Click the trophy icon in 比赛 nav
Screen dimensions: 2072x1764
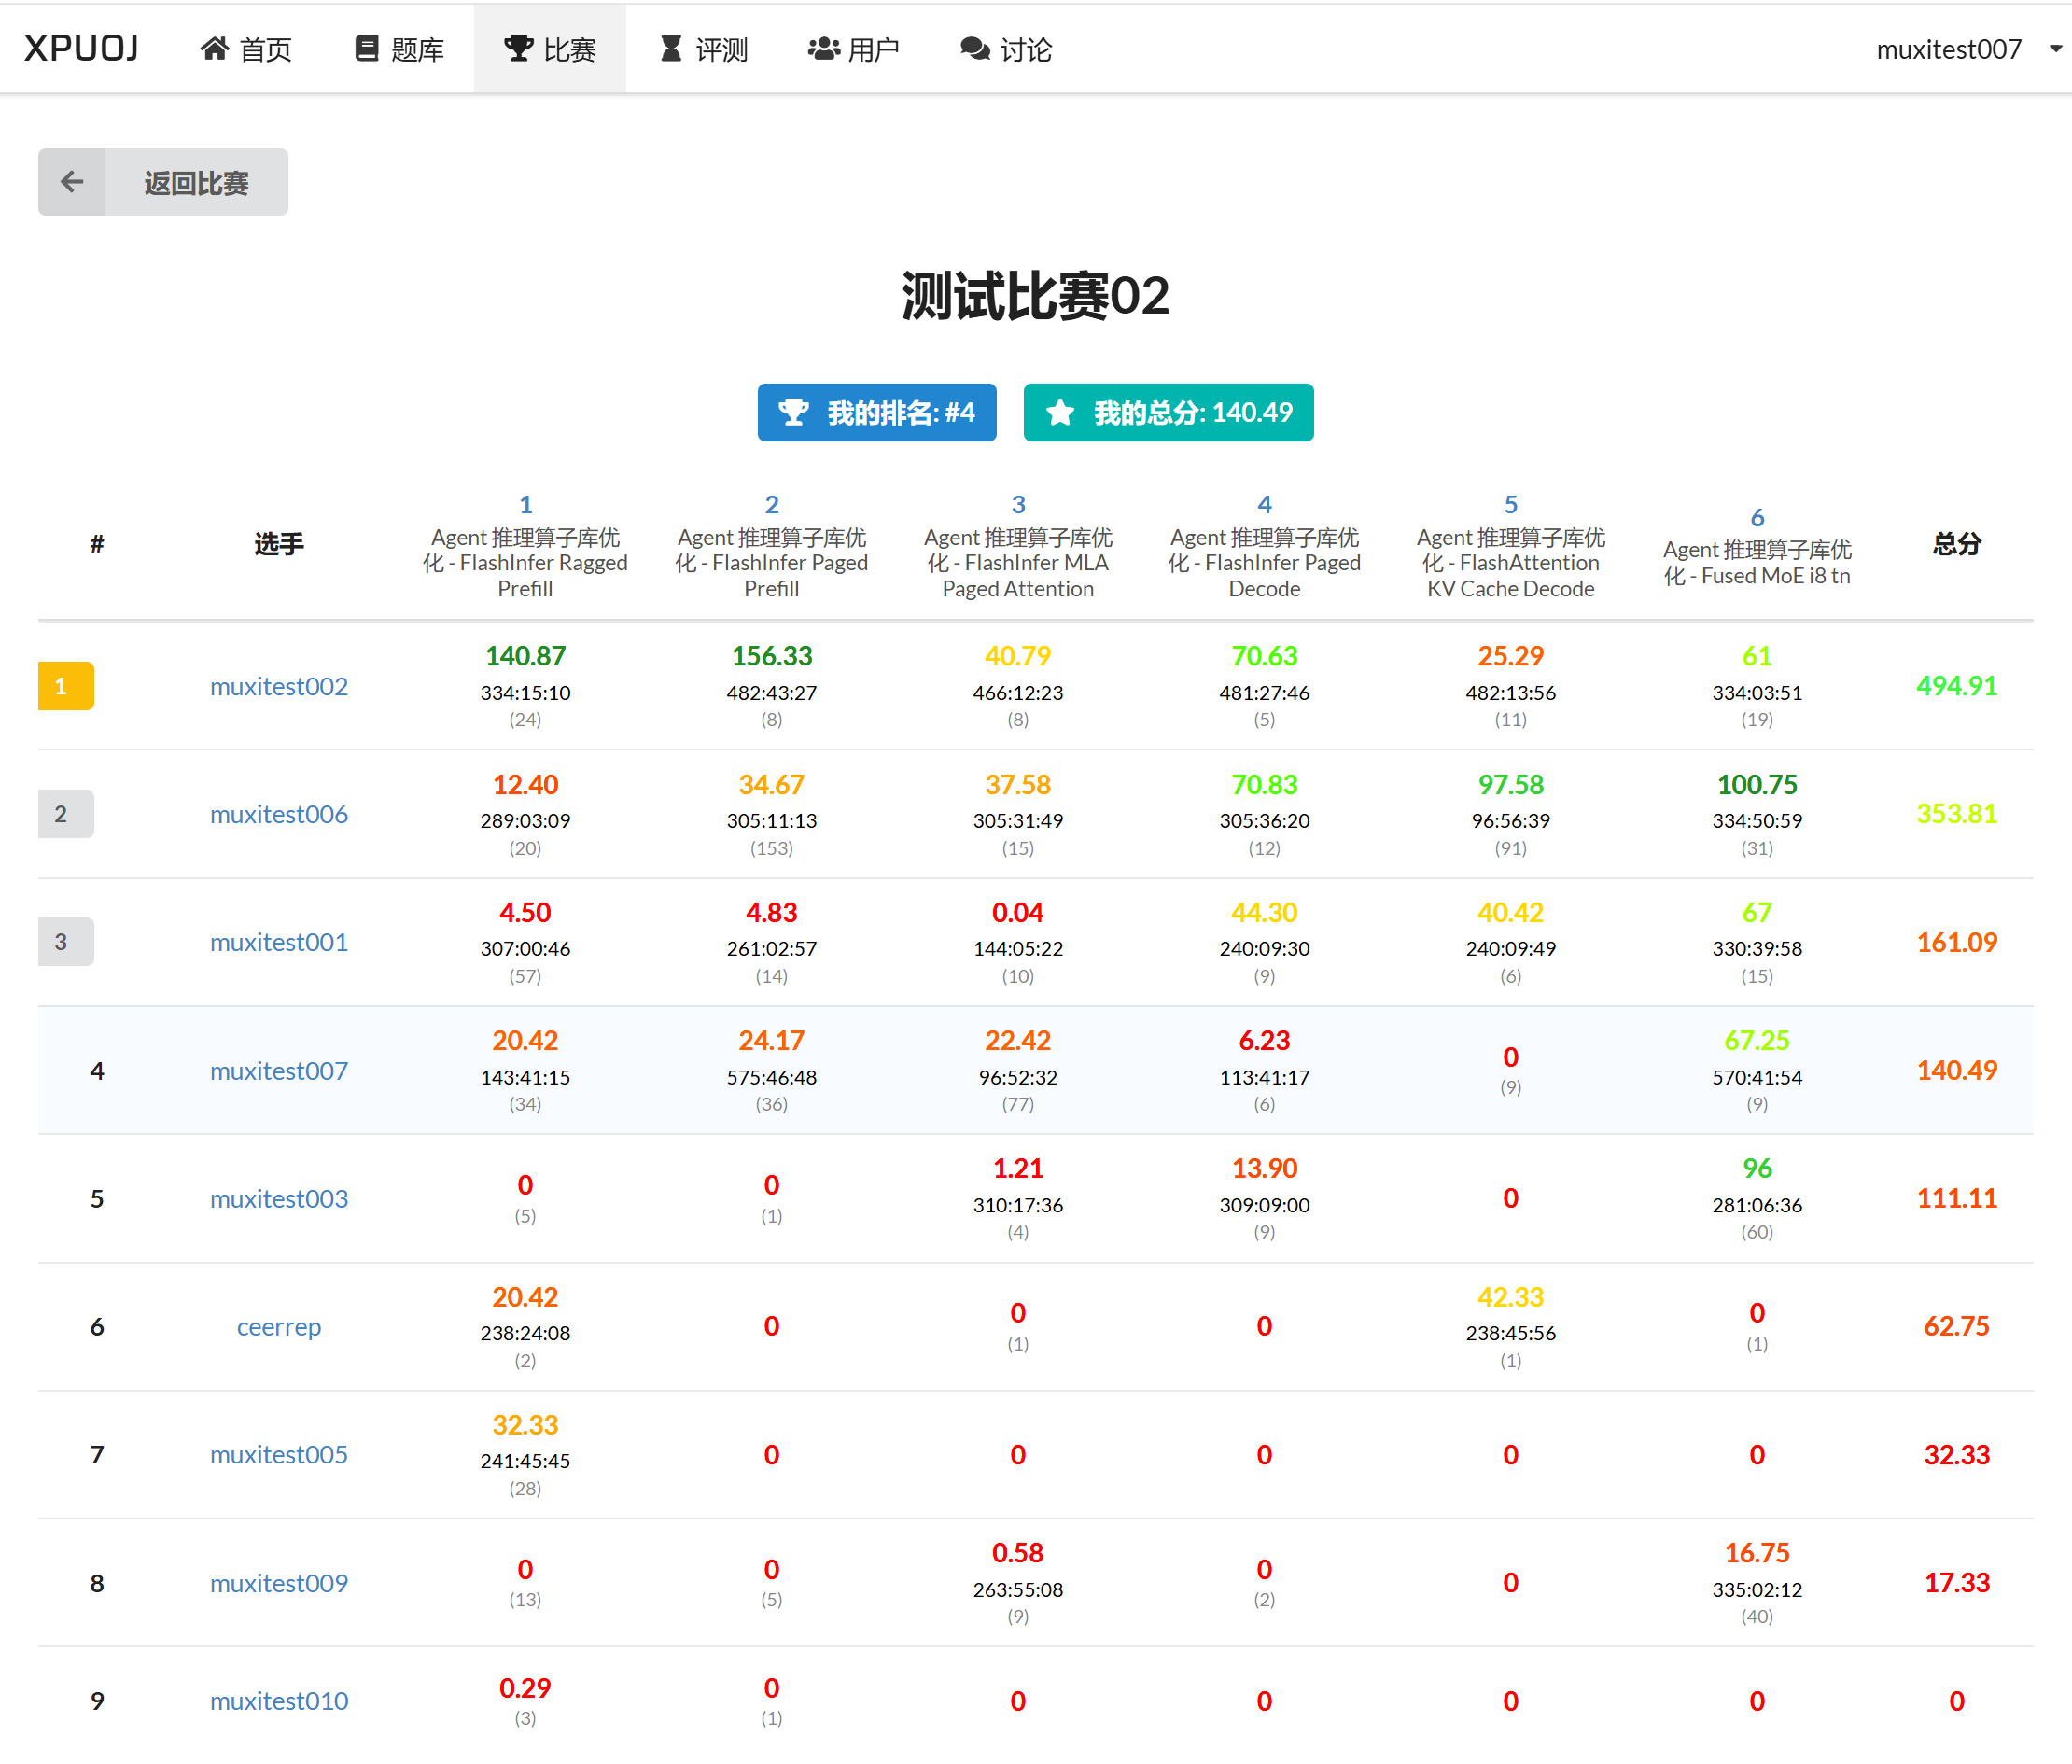pos(518,48)
